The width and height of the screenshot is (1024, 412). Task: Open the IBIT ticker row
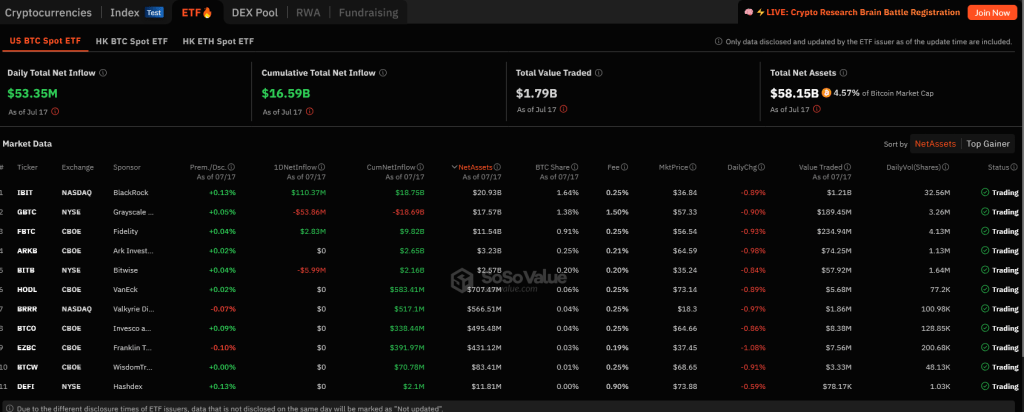[x=512, y=193]
